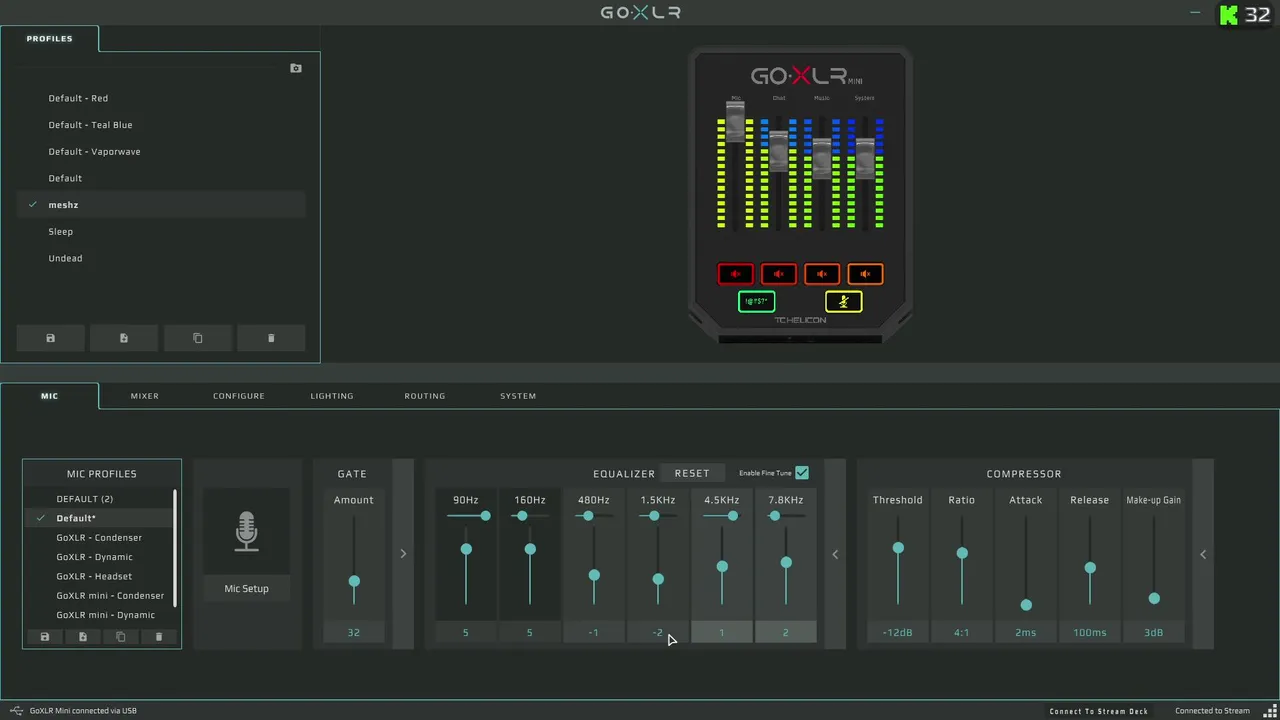Select the 'Default - Vaporwave' profile

coord(161,151)
